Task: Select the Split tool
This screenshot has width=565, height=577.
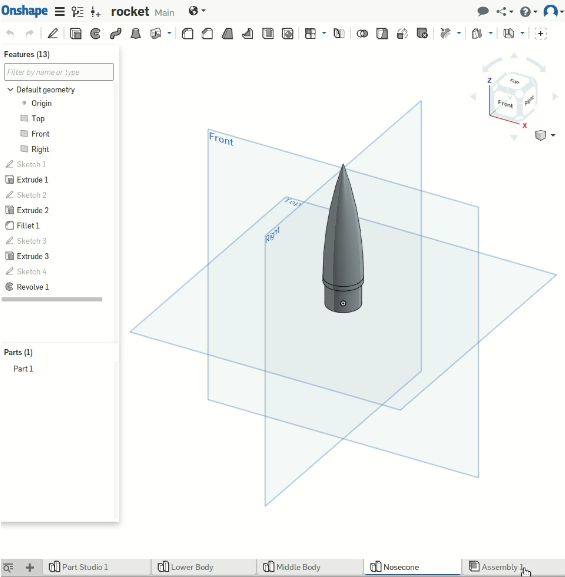Action: click(x=382, y=34)
